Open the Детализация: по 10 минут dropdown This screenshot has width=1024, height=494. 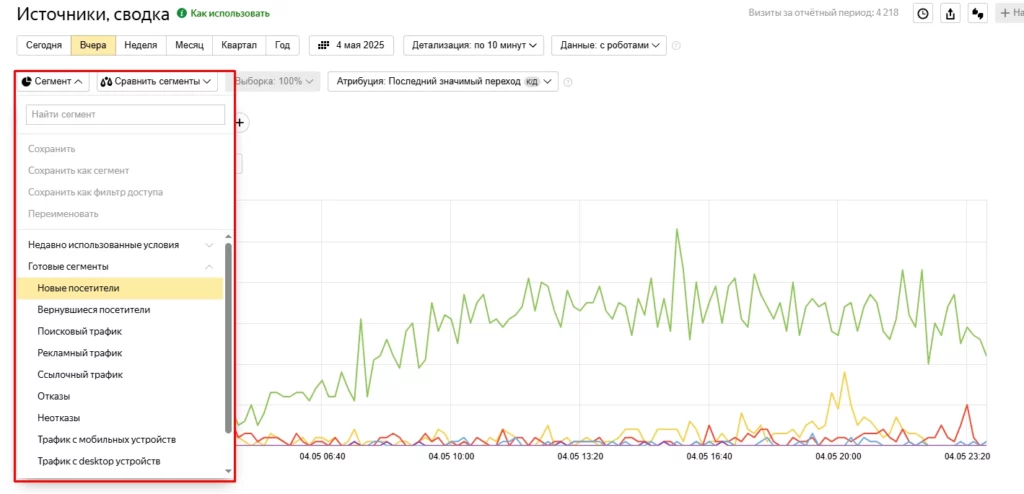click(474, 45)
